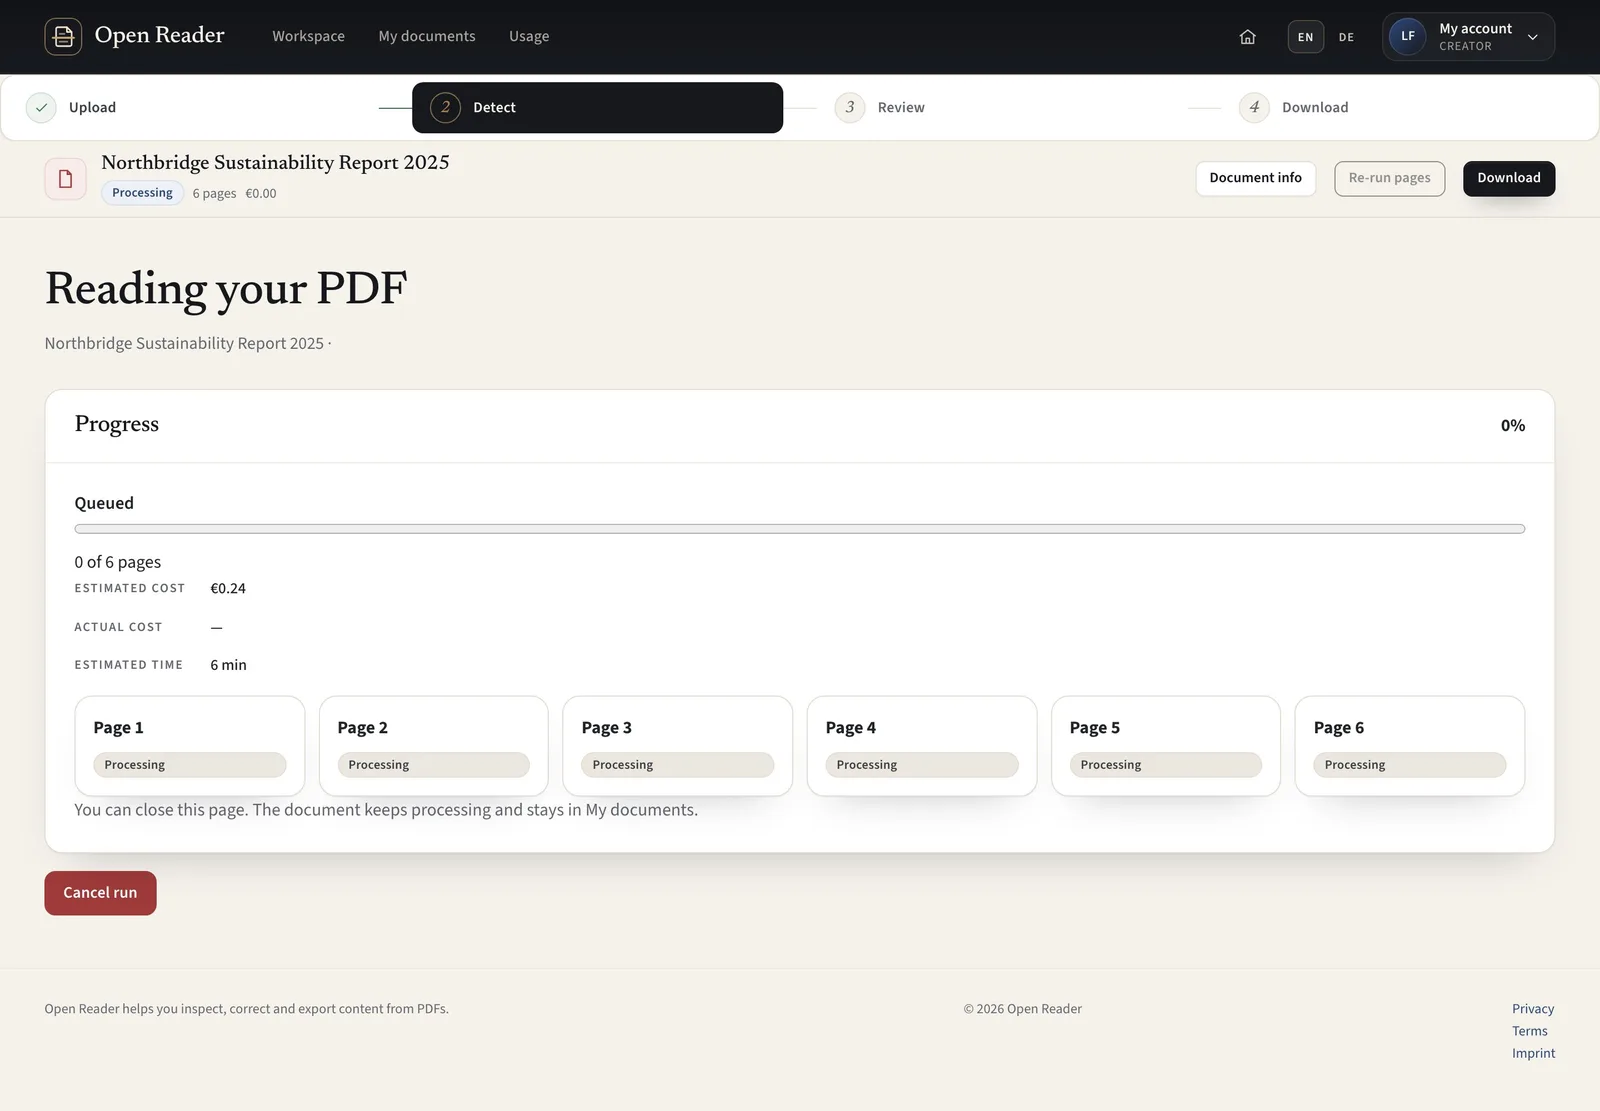Click the Upload step checkmark icon
Screen dimensions: 1600x1111
pyautogui.click(x=41, y=107)
